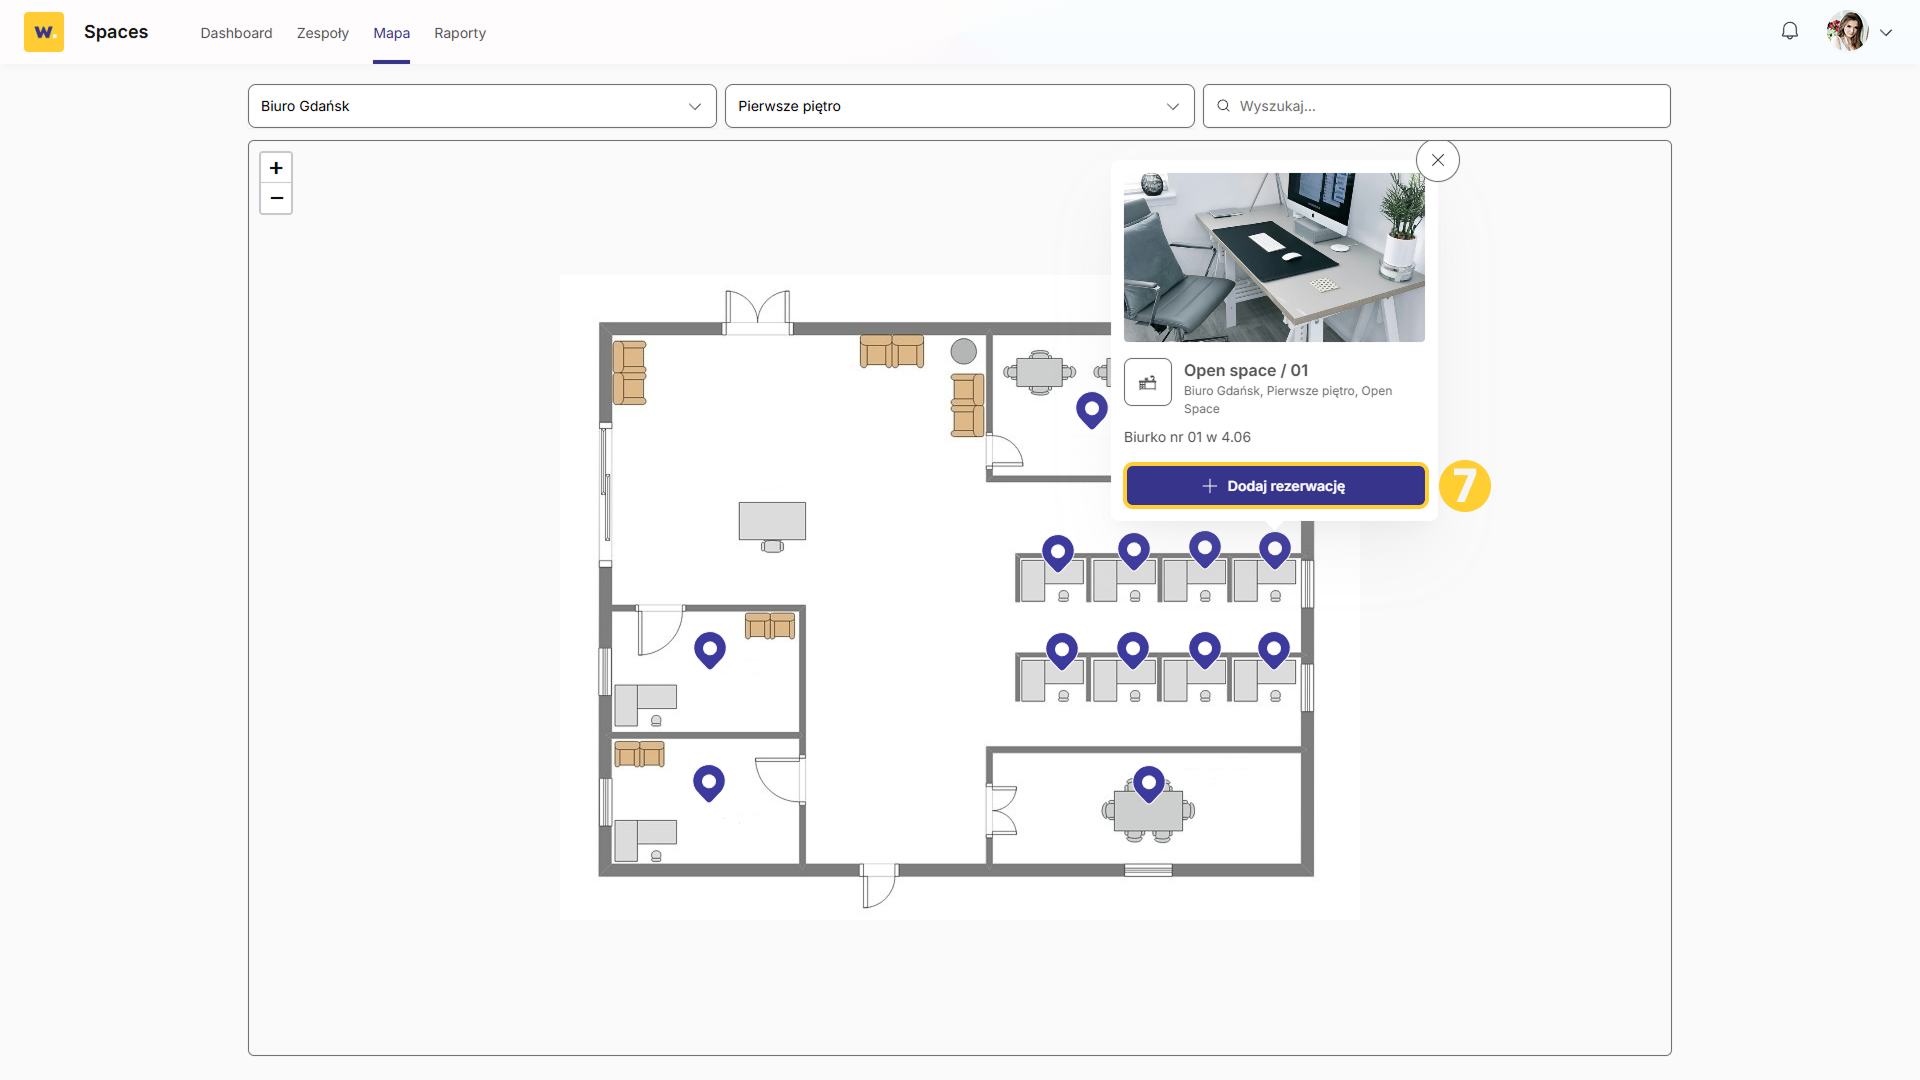Open the notifications bell
1920x1080 pixels.
(x=1790, y=31)
